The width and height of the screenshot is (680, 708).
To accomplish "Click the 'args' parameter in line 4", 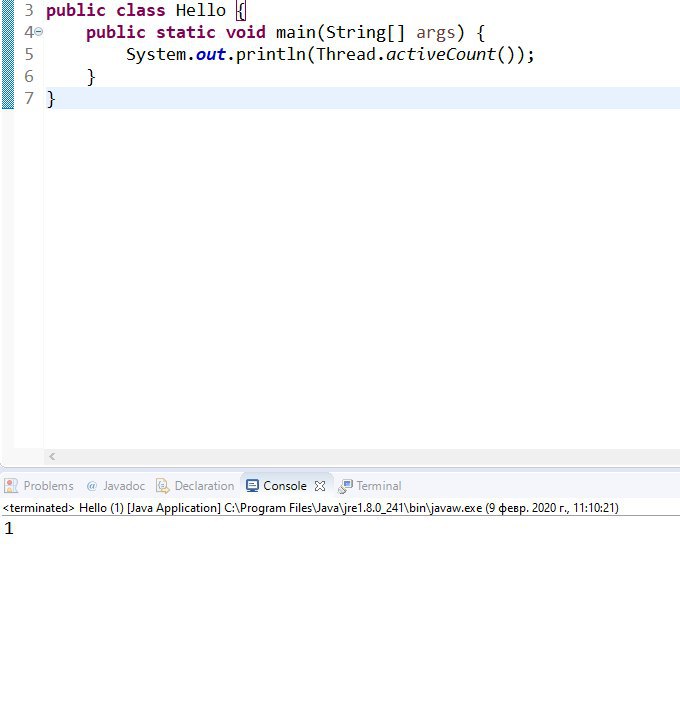I will click(436, 33).
